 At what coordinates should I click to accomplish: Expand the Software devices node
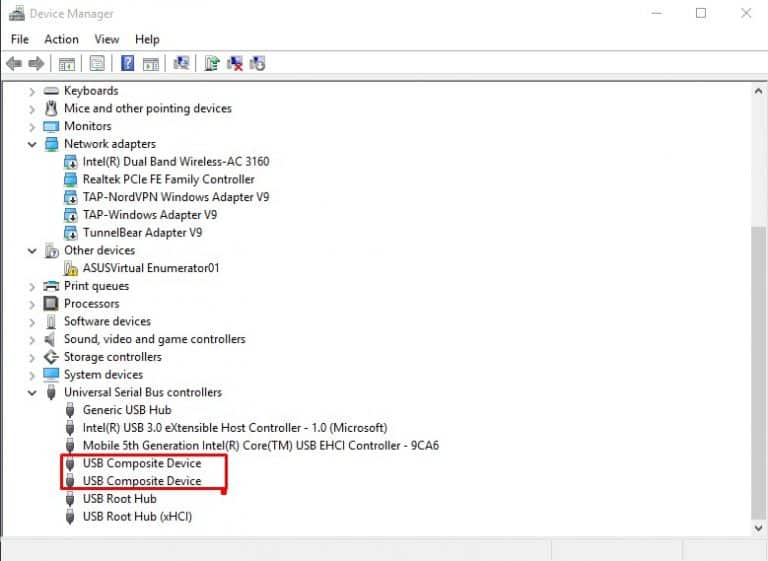32,322
